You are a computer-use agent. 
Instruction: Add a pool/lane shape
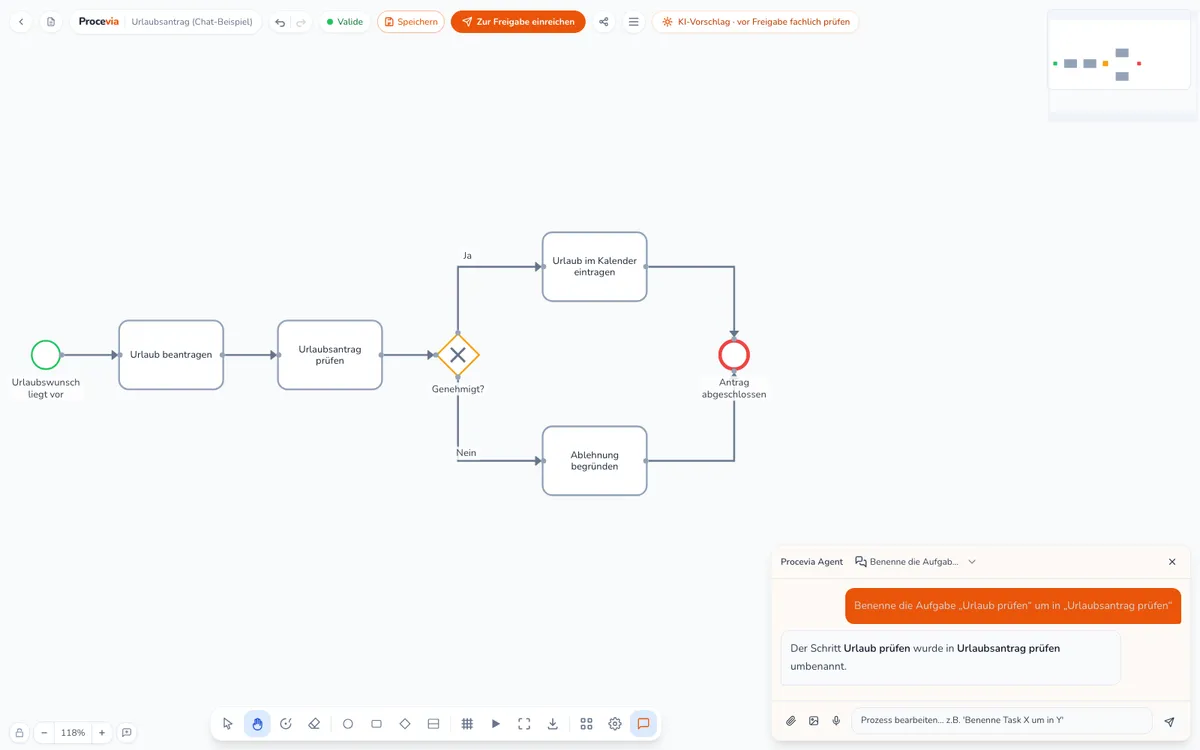pyautogui.click(x=433, y=724)
